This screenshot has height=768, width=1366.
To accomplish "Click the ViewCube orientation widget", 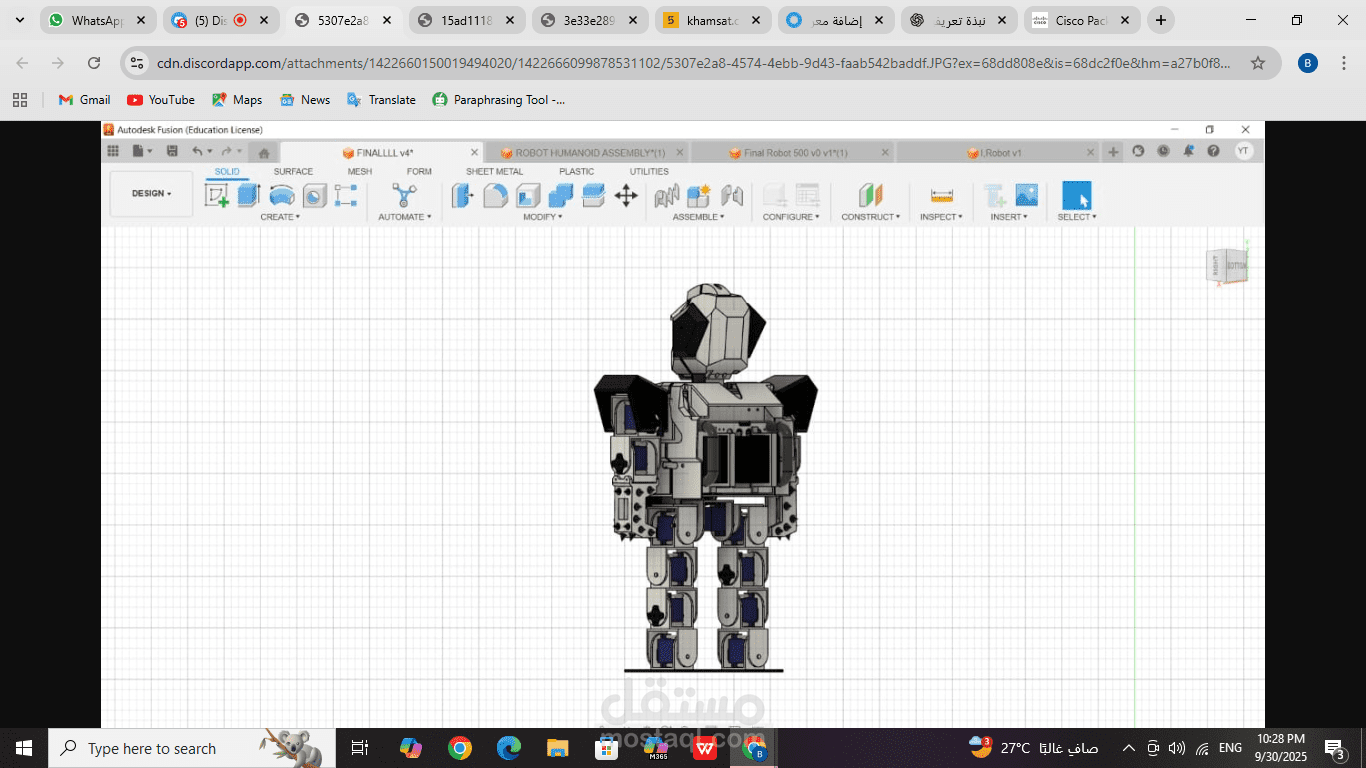I will tap(1228, 266).
